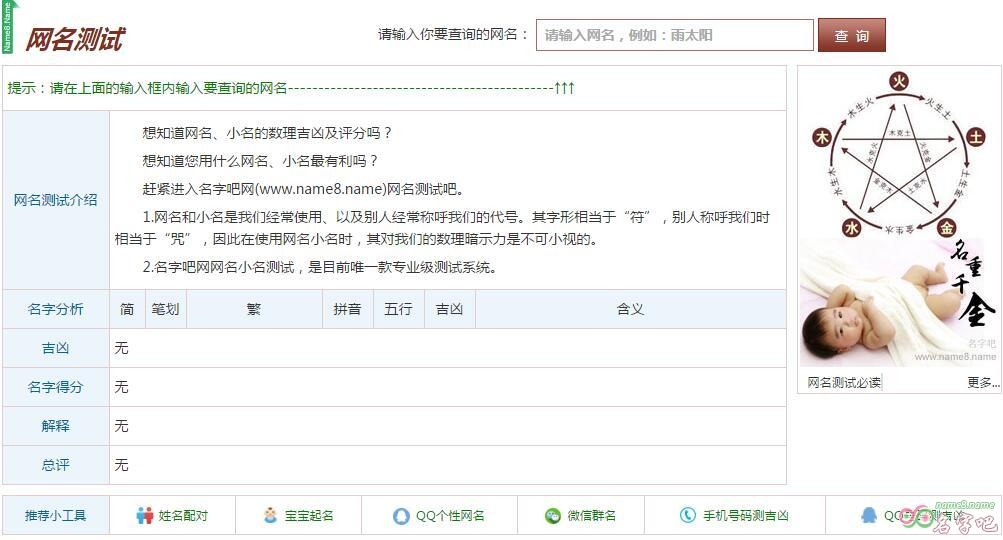
Task: Click the 木 element circle in diagram
Action: 821,136
